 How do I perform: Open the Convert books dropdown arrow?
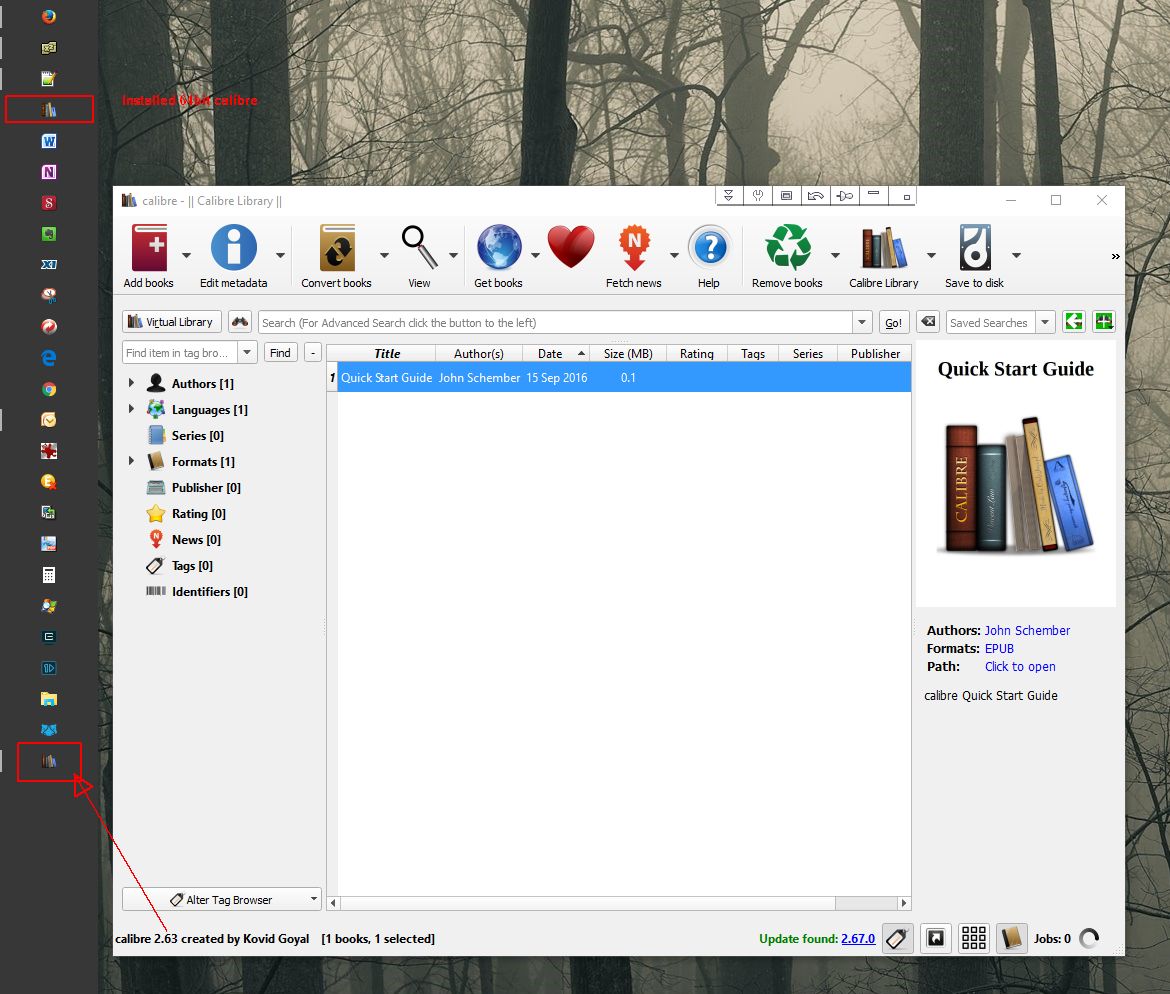(384, 255)
